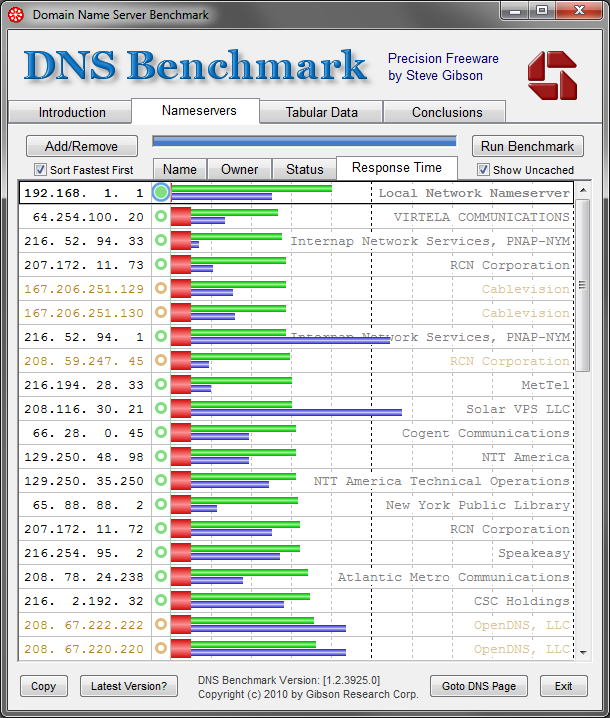Start the Run Benchmark button
The height and width of the screenshot is (718, 610).
click(x=527, y=146)
